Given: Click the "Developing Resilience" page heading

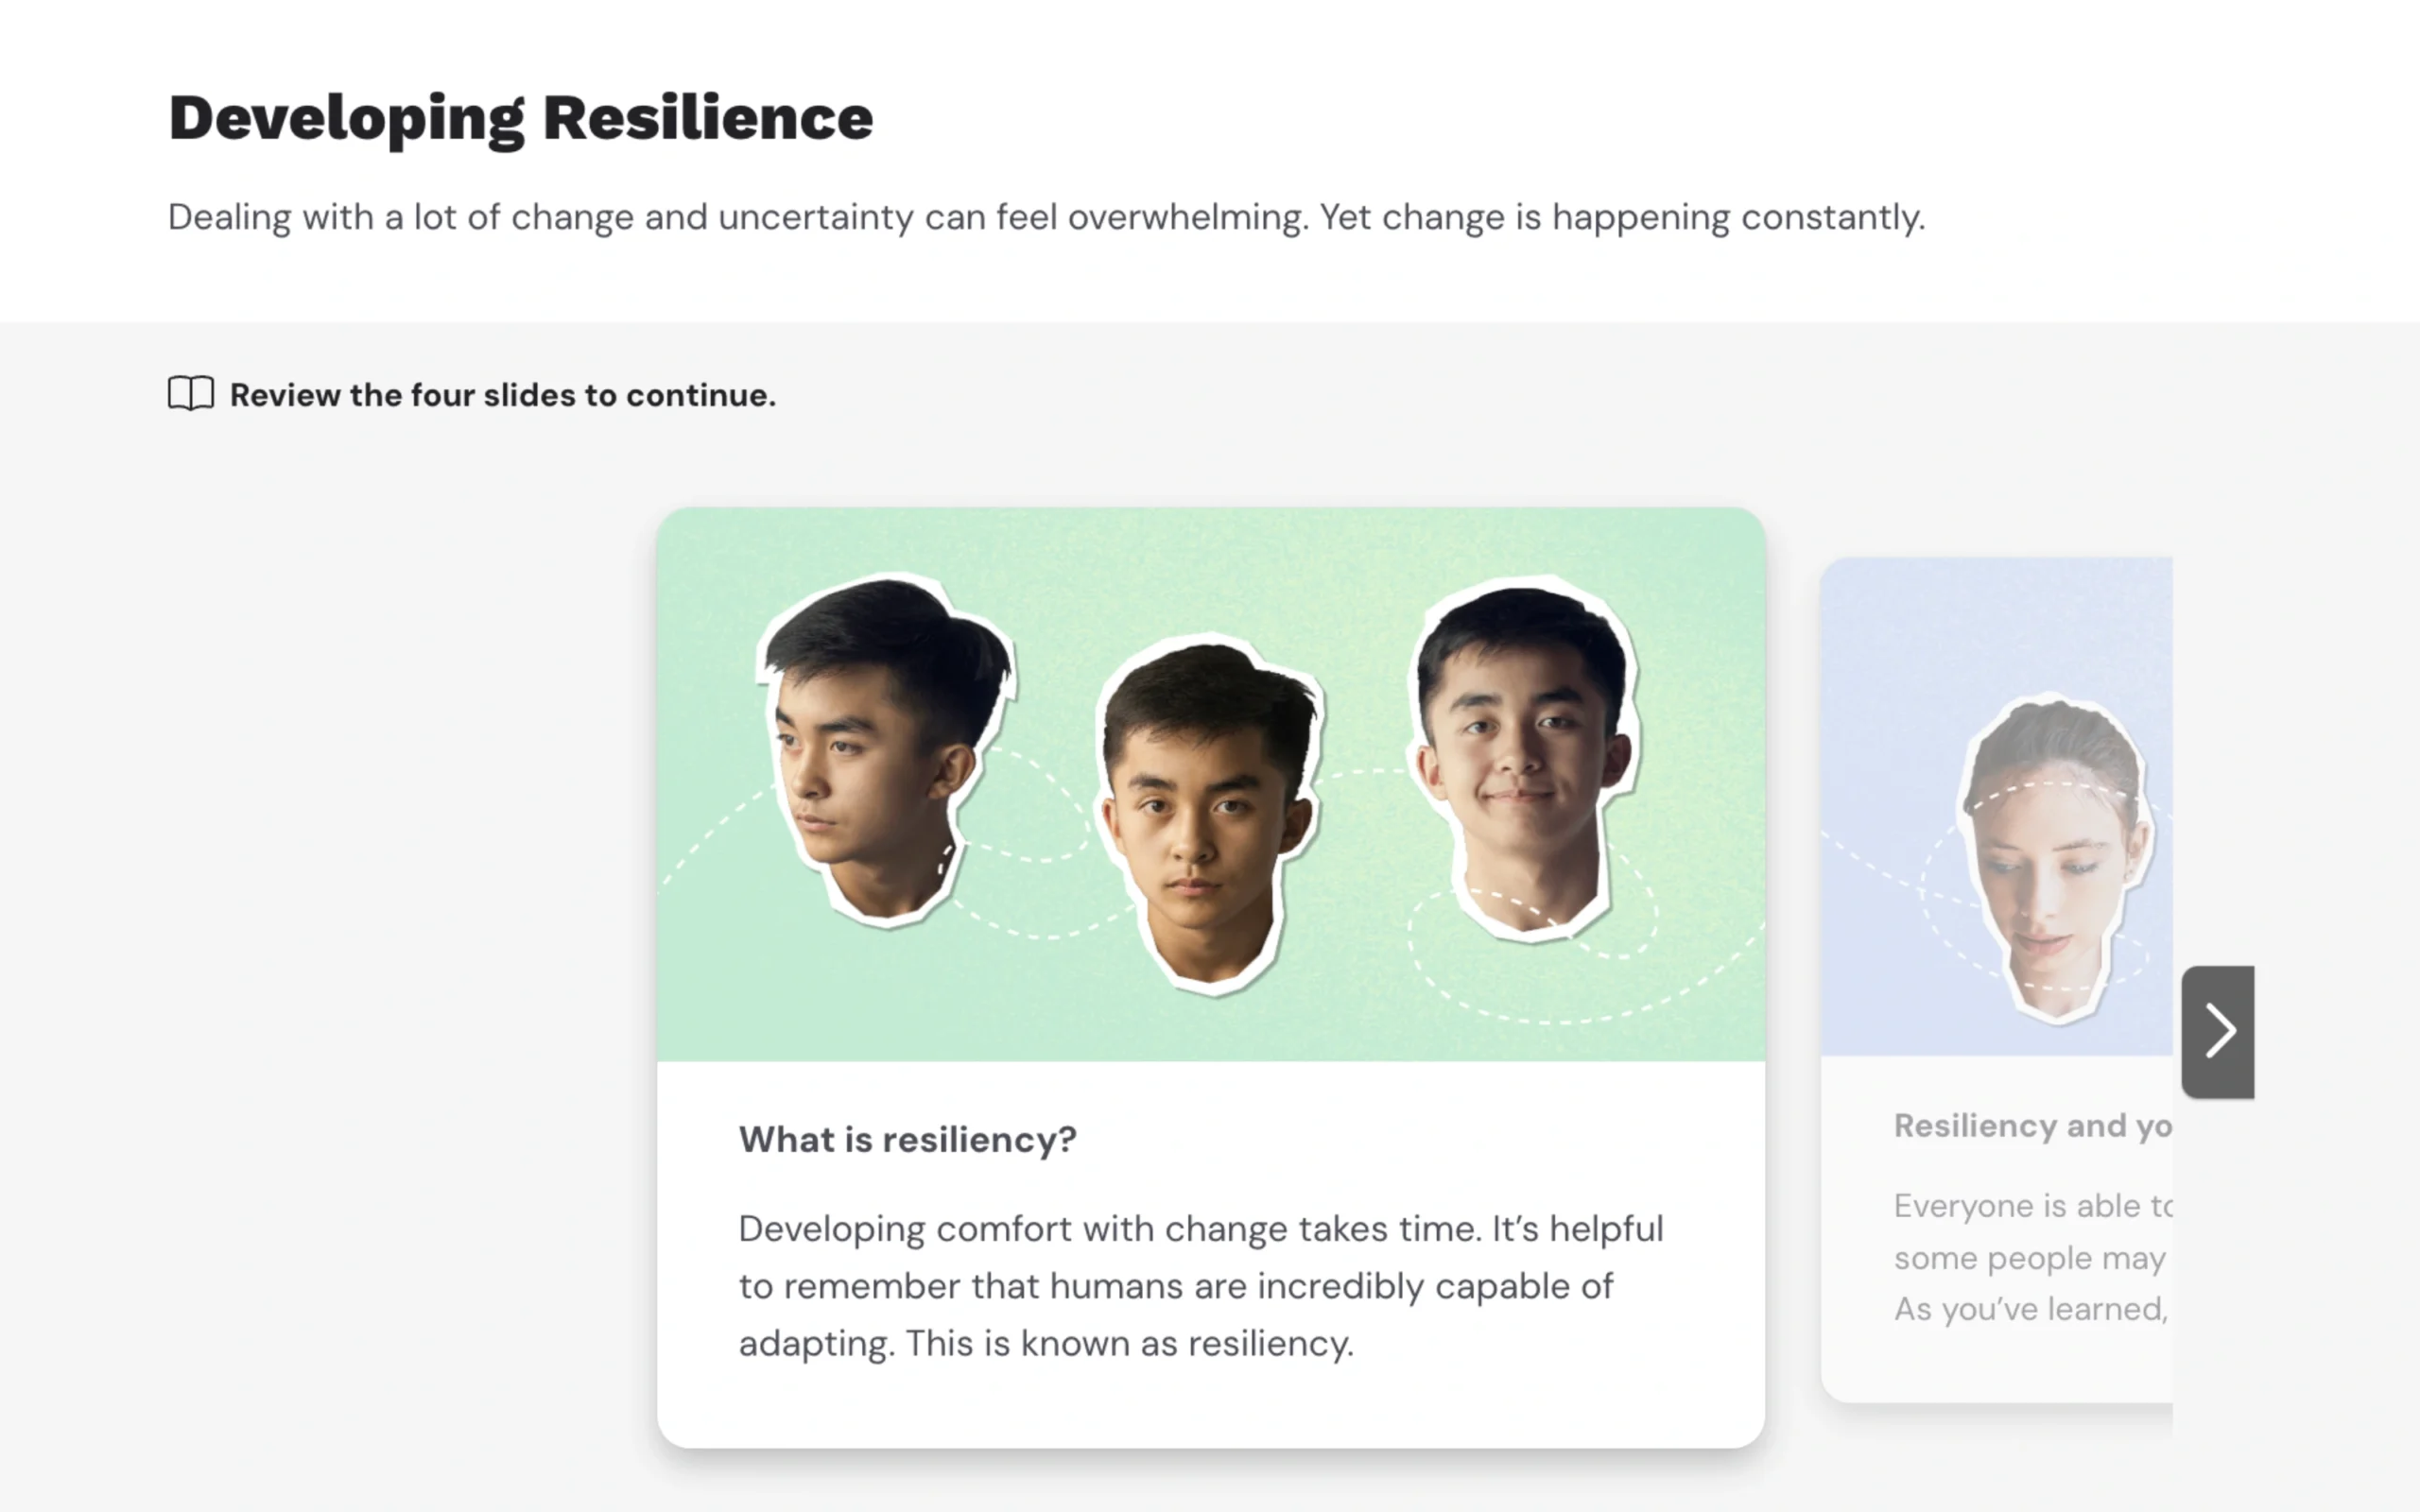Looking at the screenshot, I should [x=520, y=118].
